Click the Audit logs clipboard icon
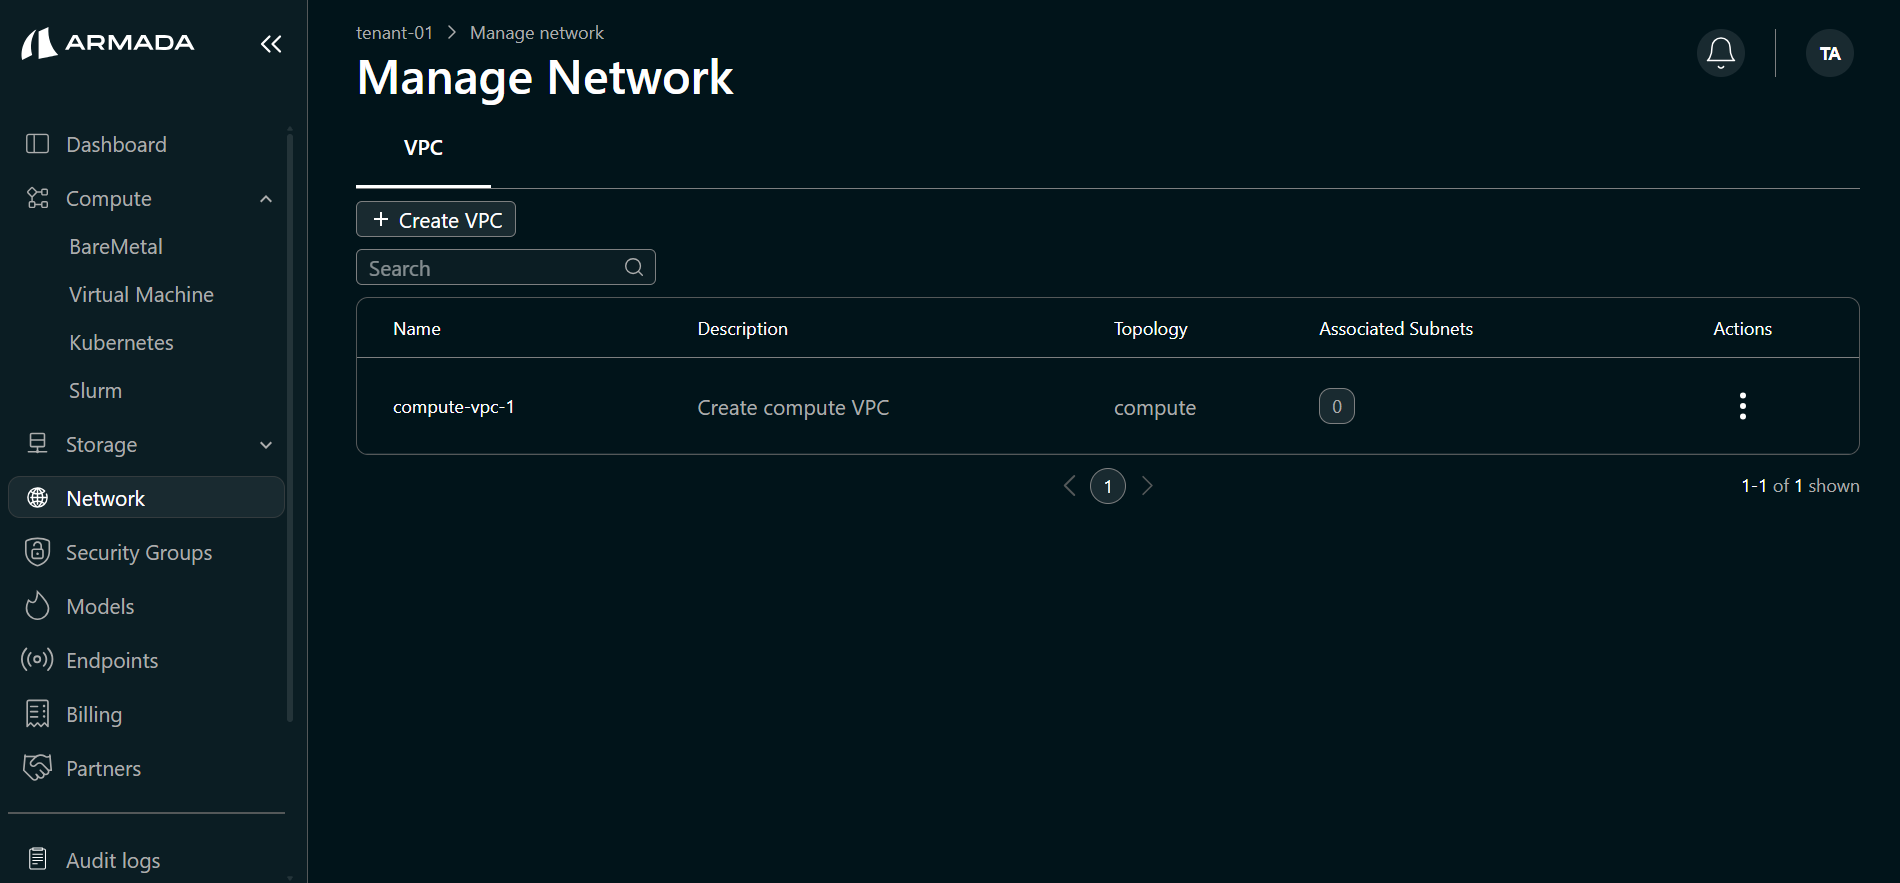 pos(37,860)
